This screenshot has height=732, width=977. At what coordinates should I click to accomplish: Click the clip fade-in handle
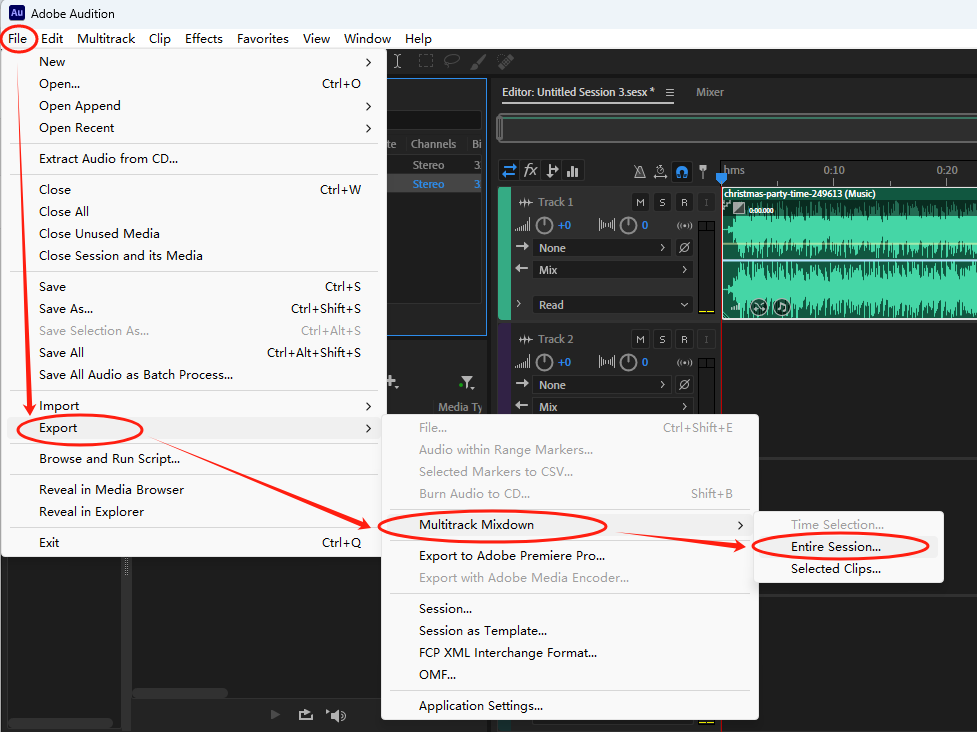tap(738, 209)
